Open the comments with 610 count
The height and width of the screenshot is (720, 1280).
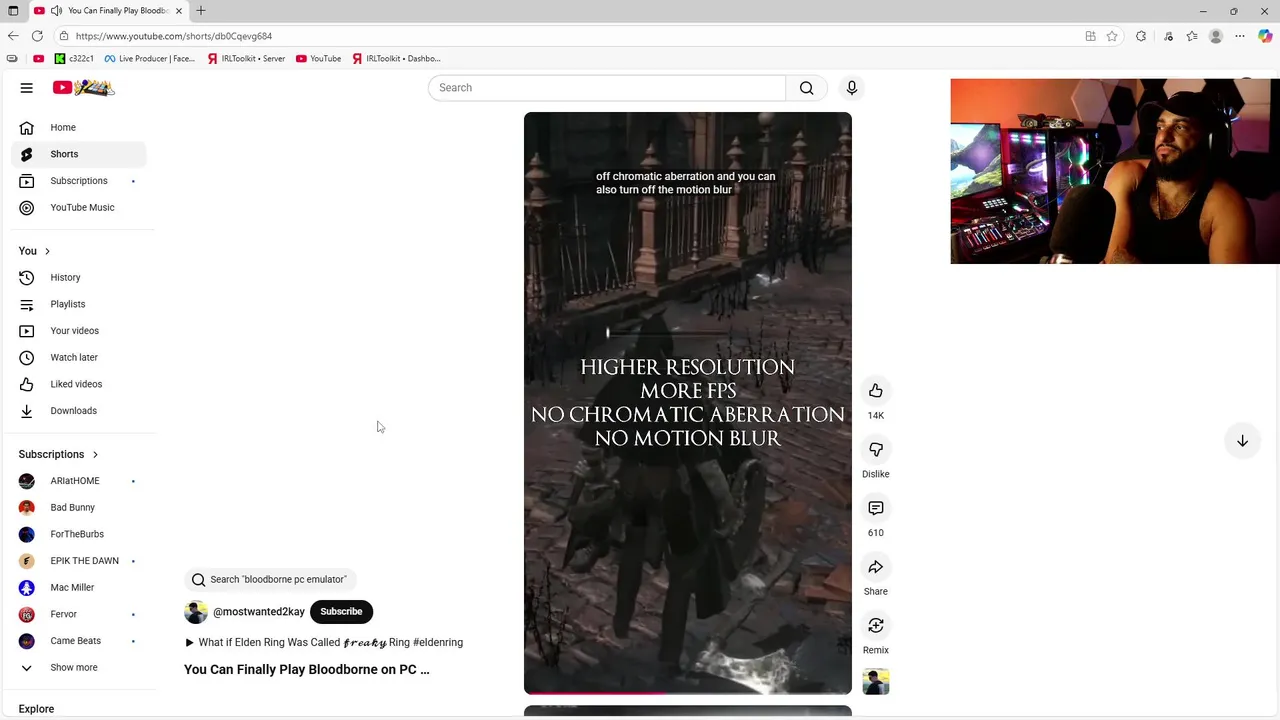[x=876, y=508]
